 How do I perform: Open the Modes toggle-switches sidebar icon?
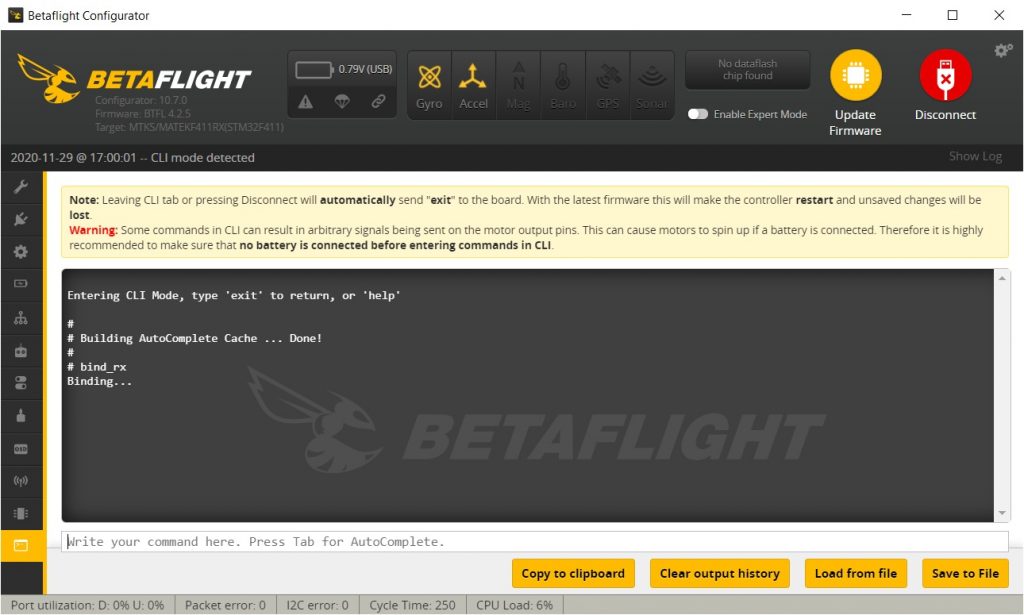pos(21,383)
